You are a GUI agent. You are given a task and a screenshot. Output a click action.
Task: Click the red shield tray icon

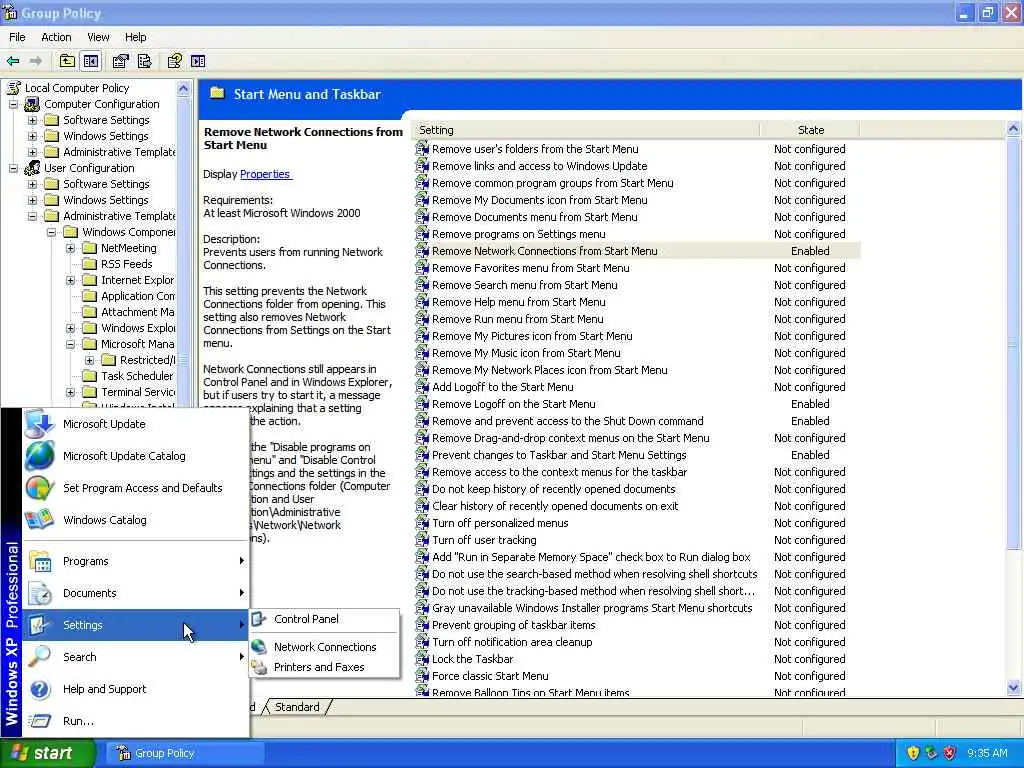coord(950,753)
